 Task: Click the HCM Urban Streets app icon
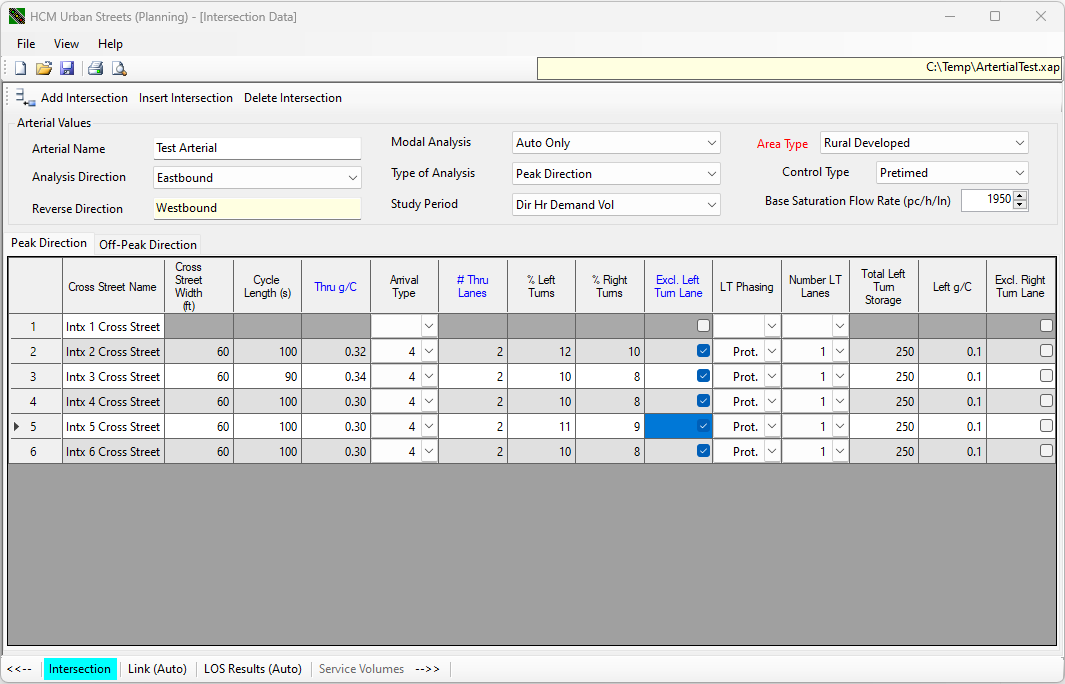tap(17, 16)
